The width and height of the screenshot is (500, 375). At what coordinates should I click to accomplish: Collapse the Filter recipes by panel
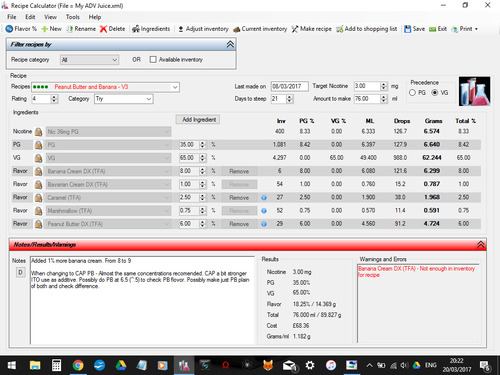pyautogui.click(x=230, y=44)
